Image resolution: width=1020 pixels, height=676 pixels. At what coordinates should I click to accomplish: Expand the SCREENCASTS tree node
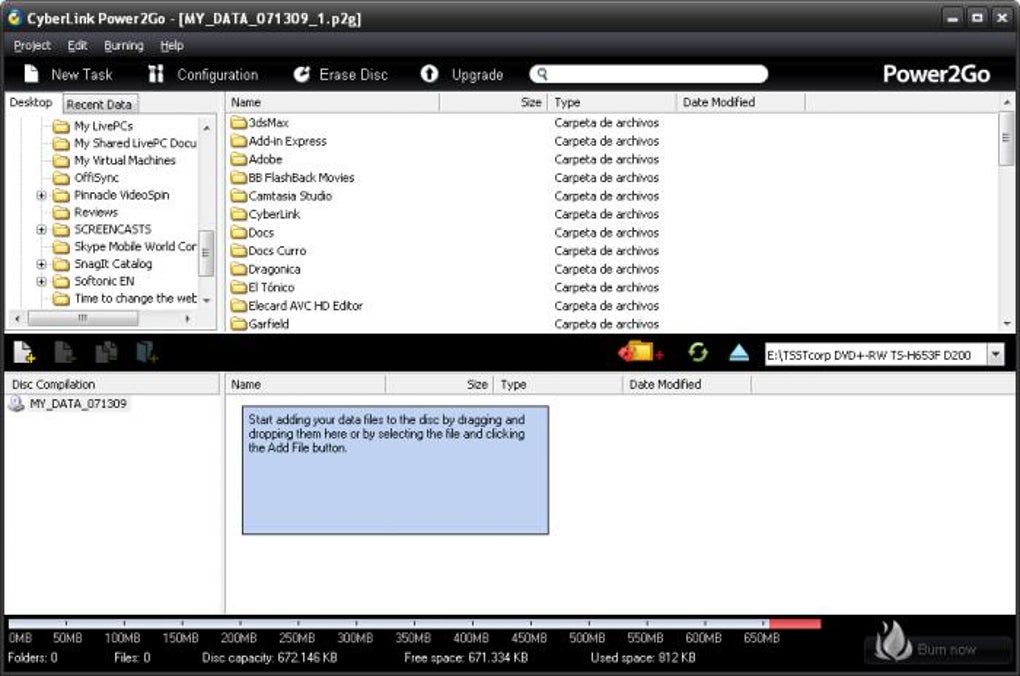[41, 230]
